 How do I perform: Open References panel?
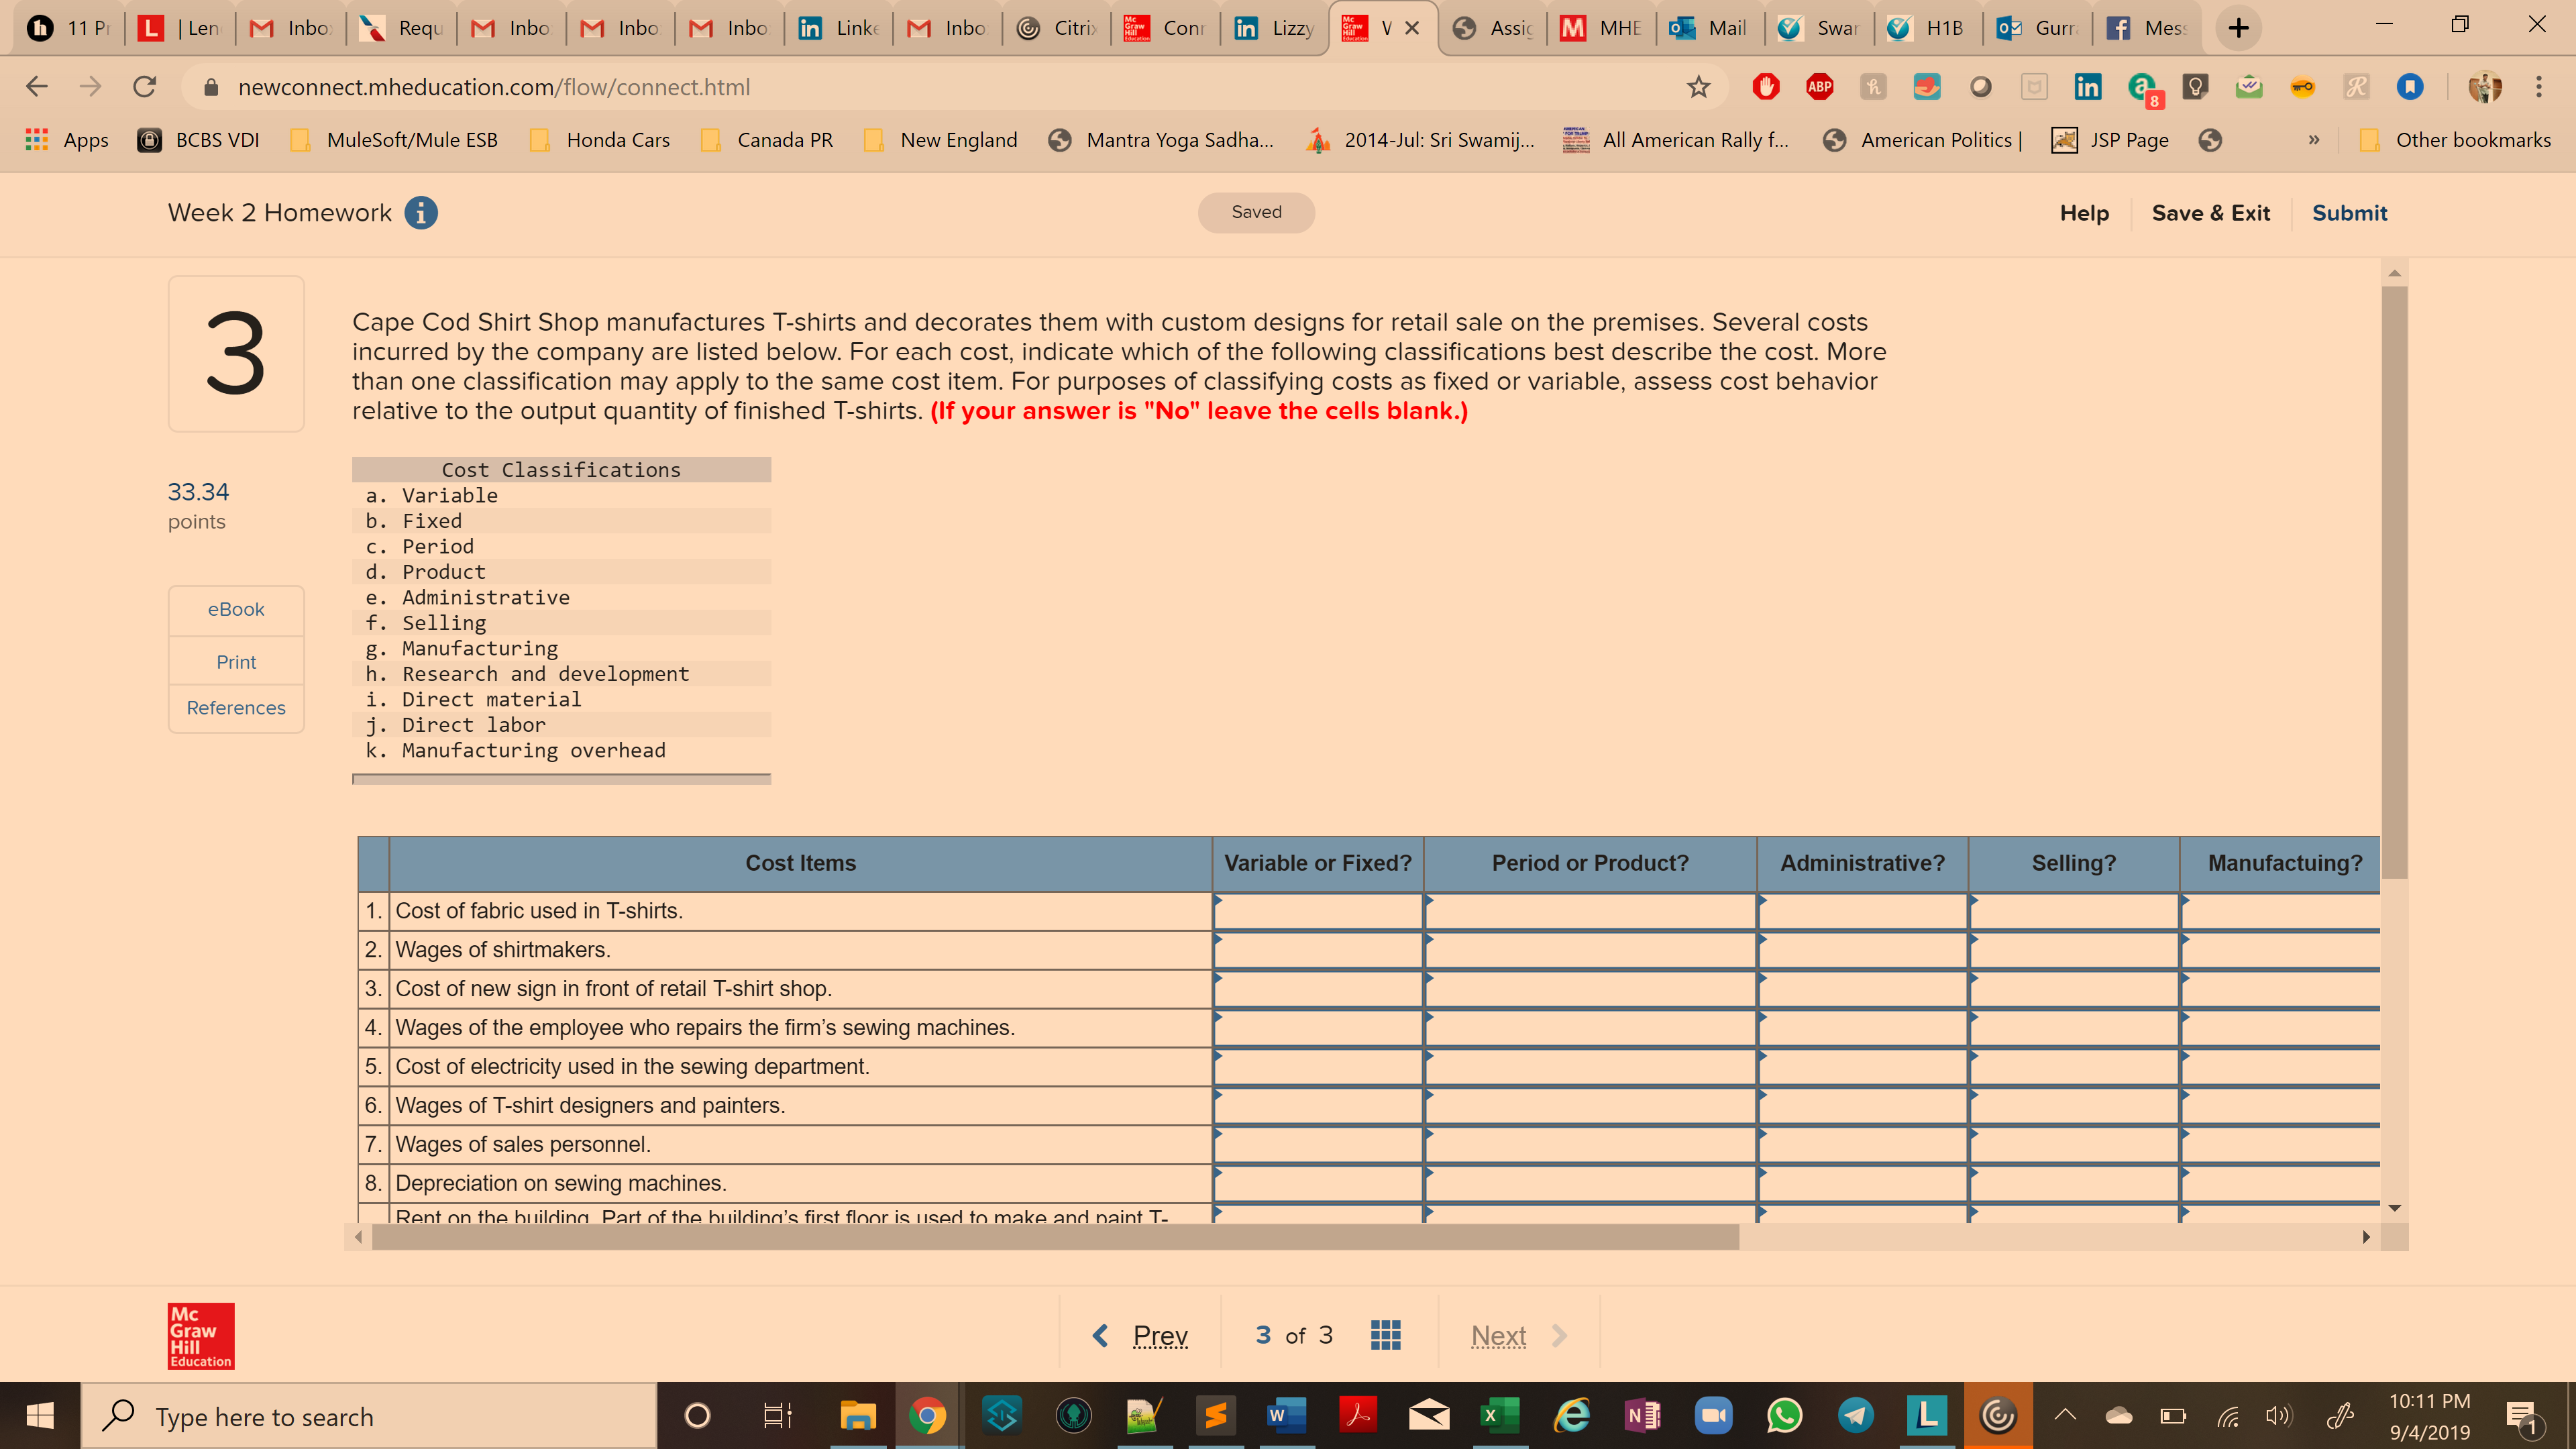(x=236, y=708)
